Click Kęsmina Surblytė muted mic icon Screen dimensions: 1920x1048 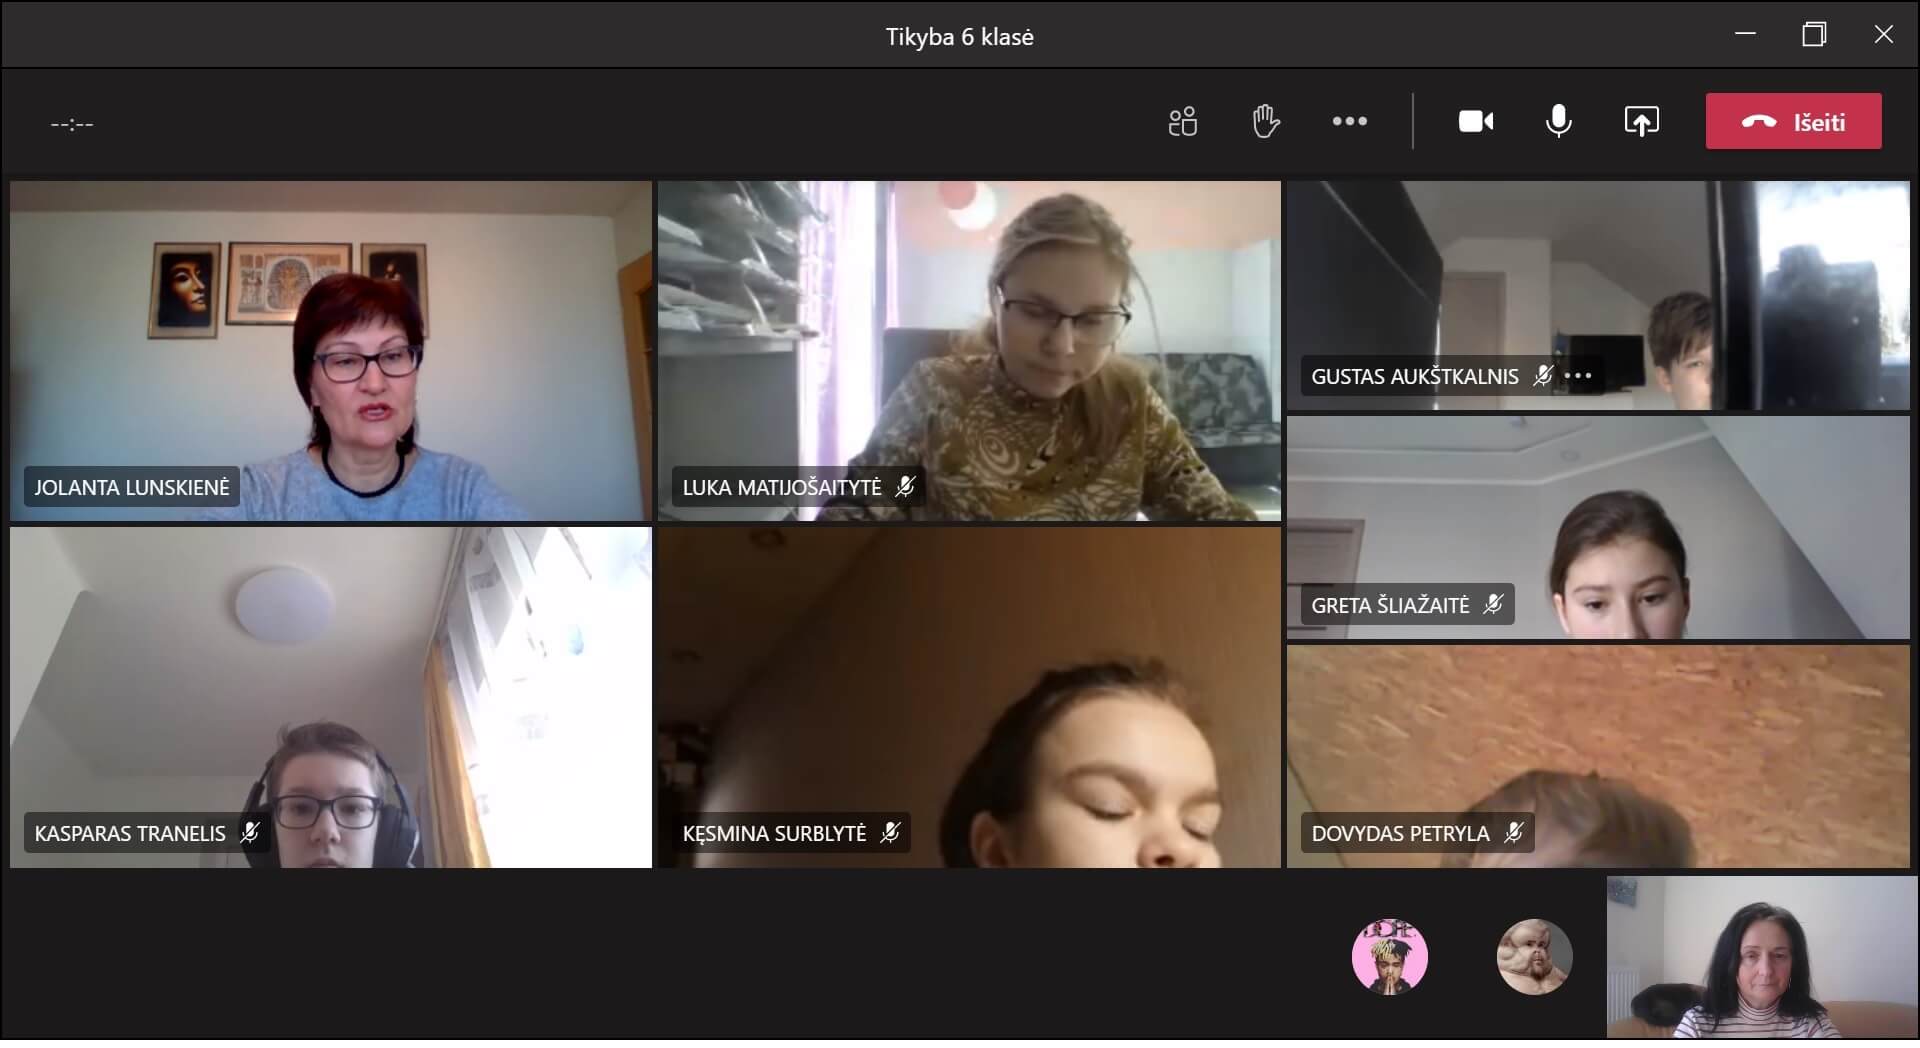(889, 834)
